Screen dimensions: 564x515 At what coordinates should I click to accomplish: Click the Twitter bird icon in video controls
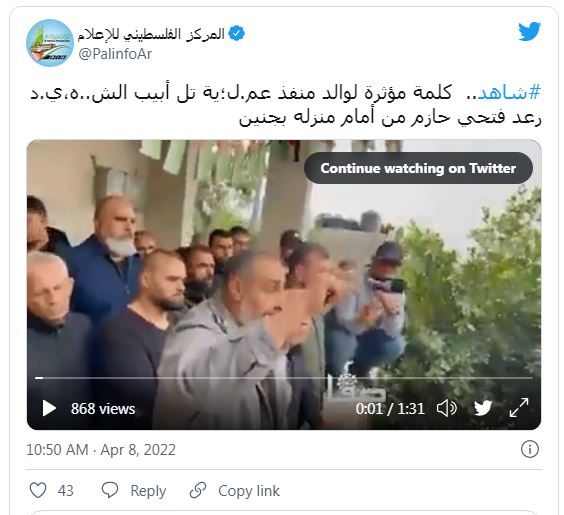click(482, 408)
